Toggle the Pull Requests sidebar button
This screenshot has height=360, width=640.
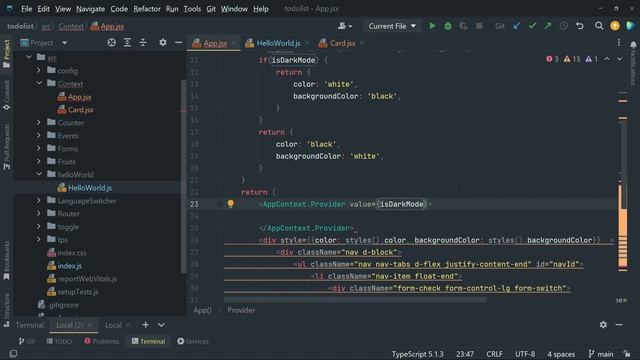click(x=7, y=147)
